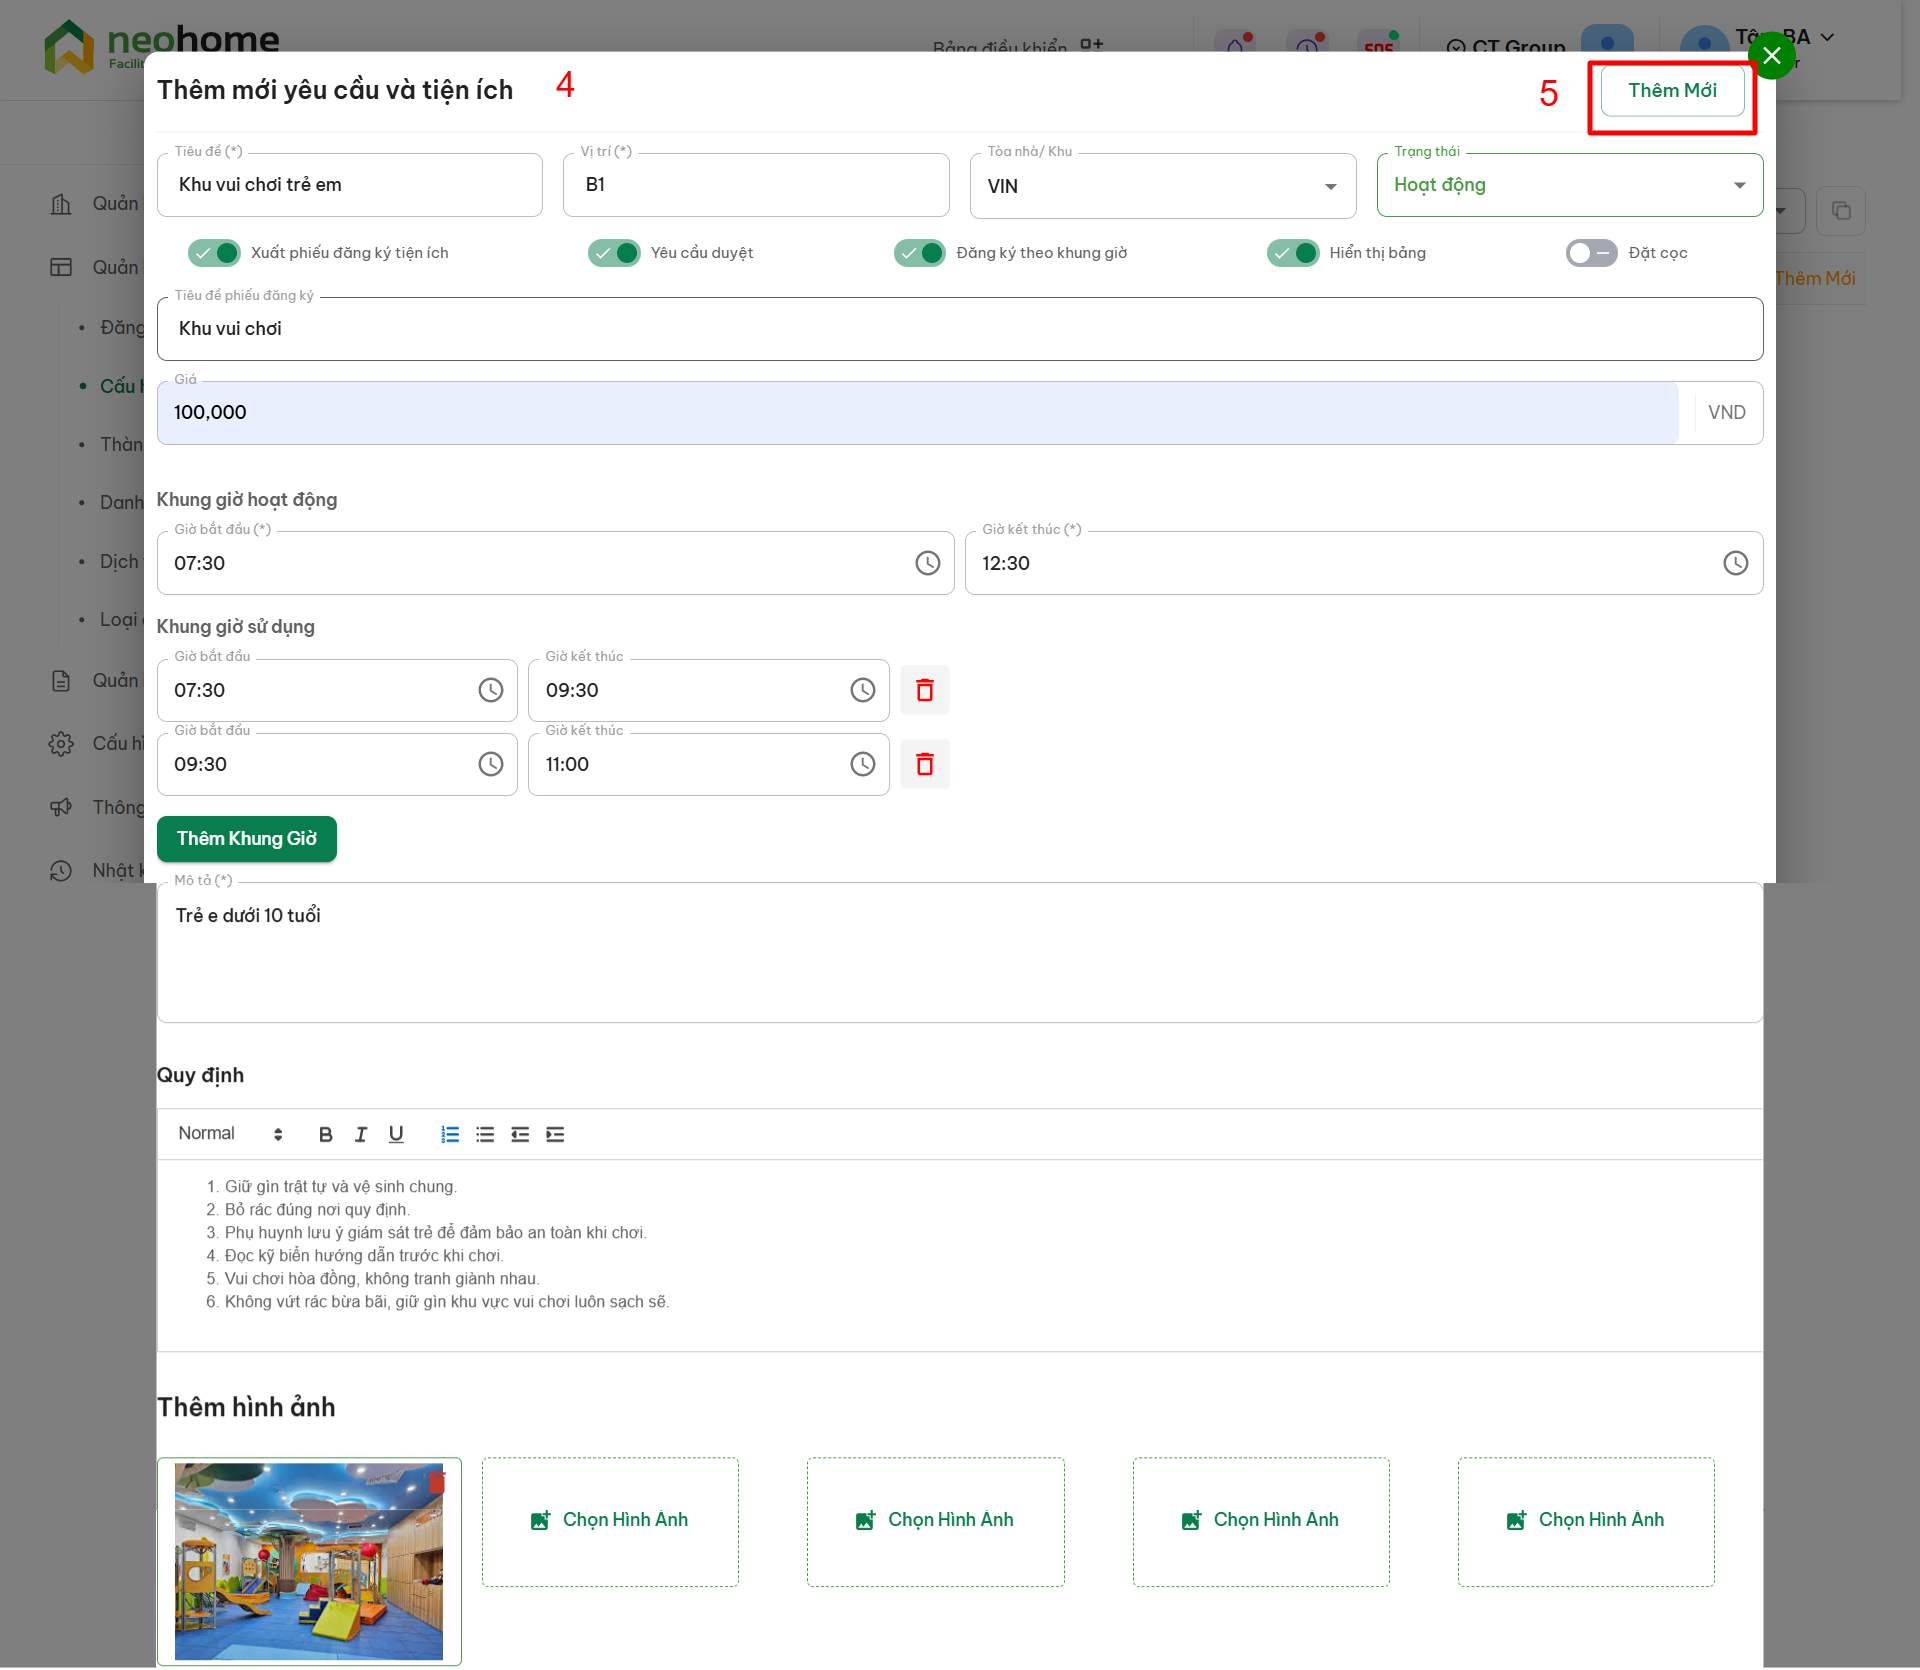Click the underline formatting icon
The image size is (1920, 1670).
coord(396,1134)
